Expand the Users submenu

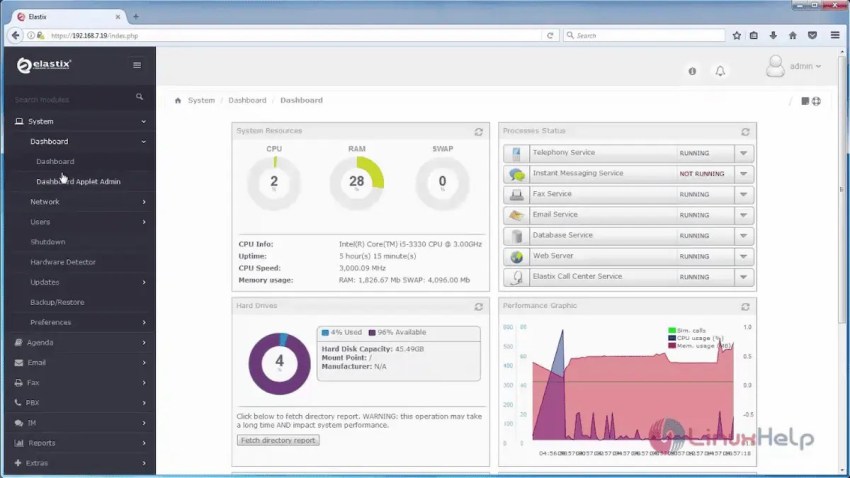point(80,222)
